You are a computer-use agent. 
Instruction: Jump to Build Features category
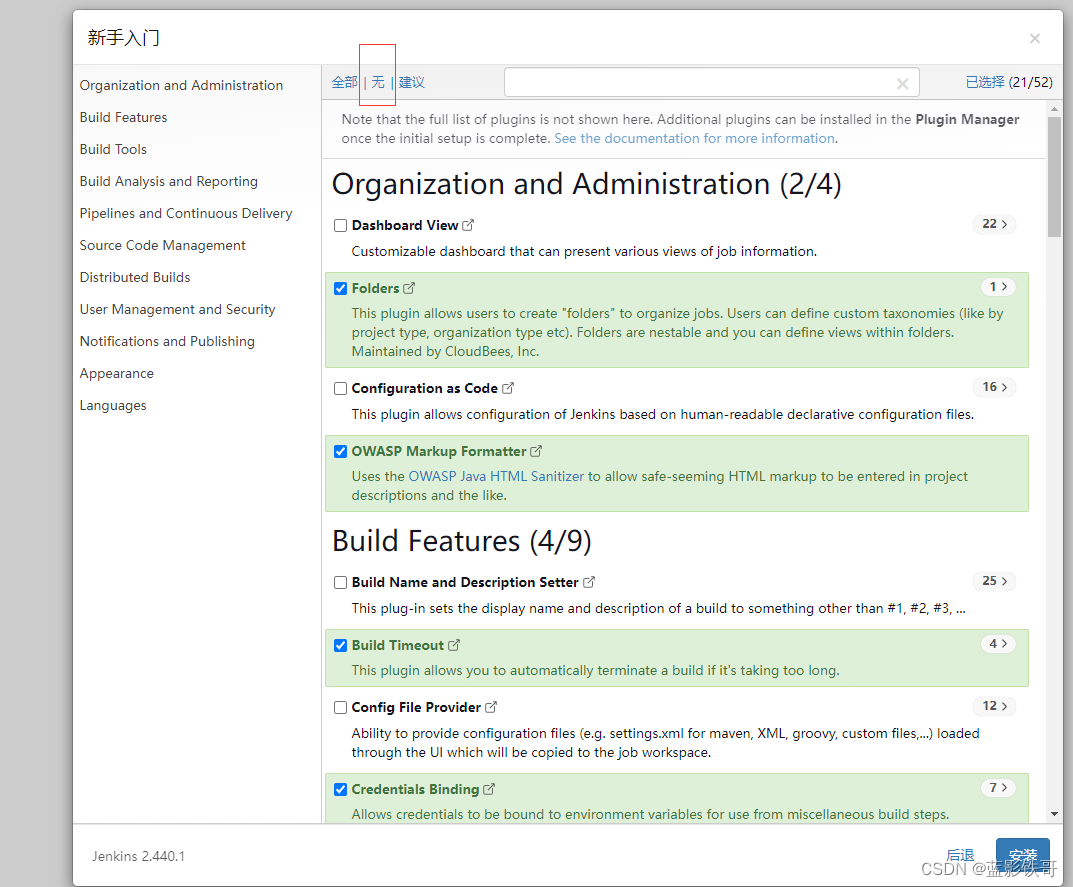pyautogui.click(x=123, y=118)
